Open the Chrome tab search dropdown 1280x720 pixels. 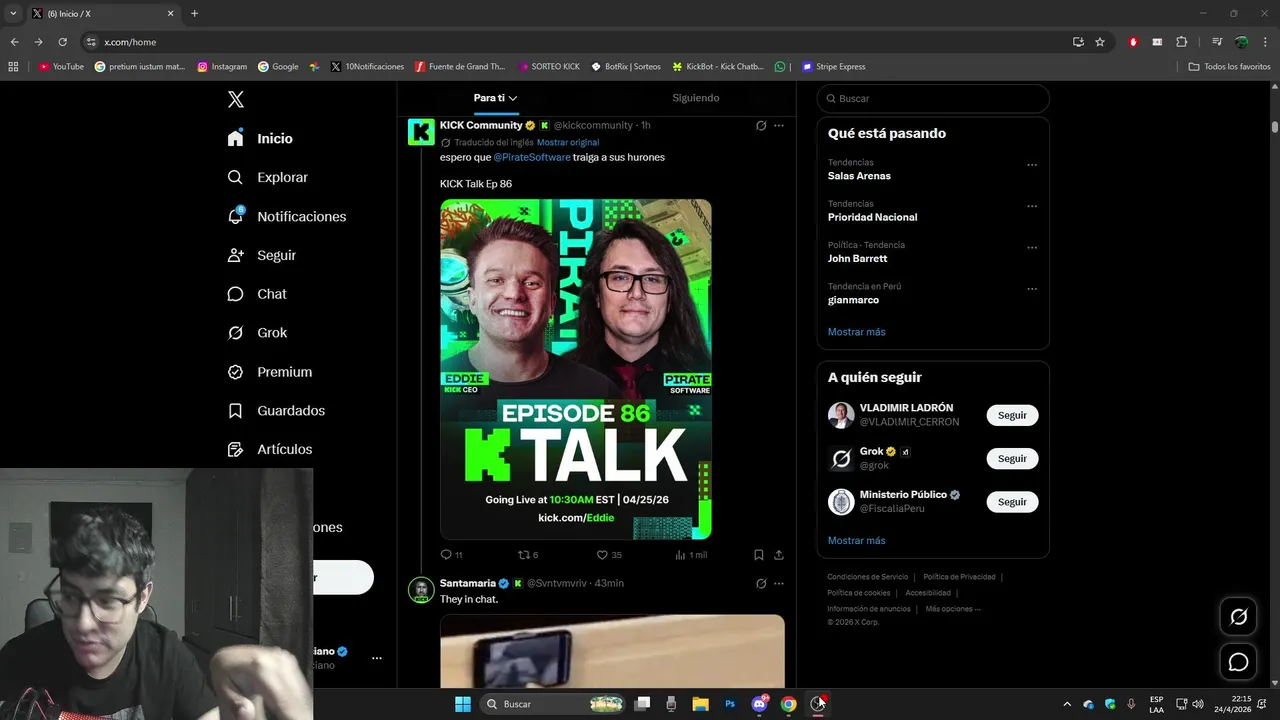point(13,13)
